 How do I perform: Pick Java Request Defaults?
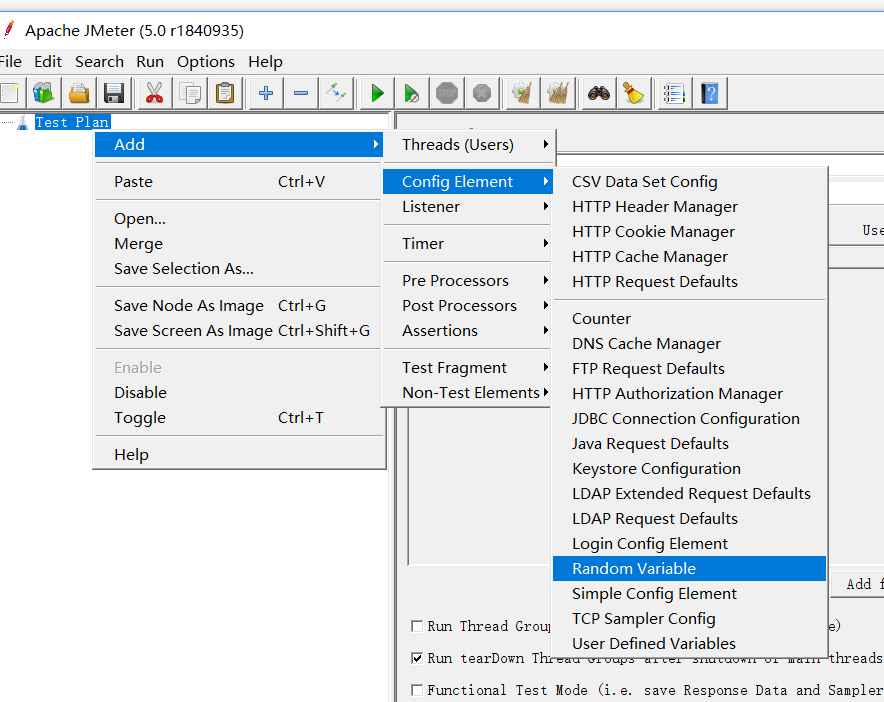click(x=689, y=444)
